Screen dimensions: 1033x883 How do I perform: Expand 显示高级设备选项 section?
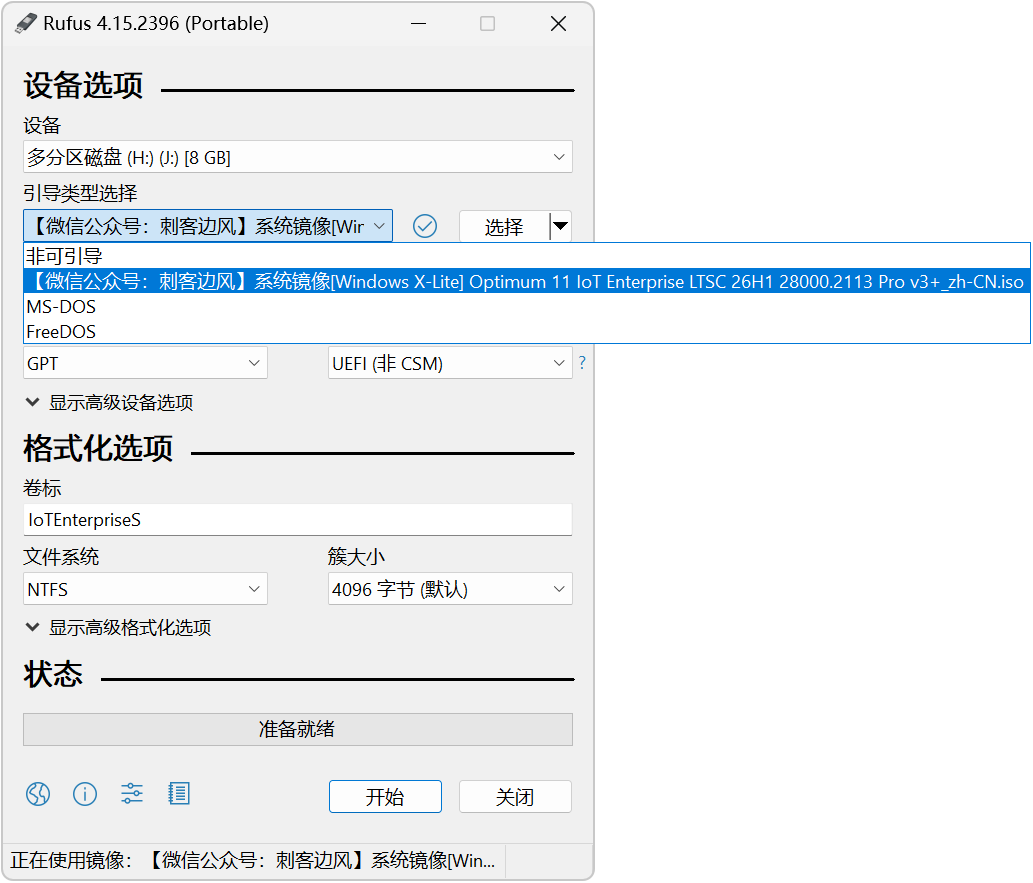click(x=109, y=403)
